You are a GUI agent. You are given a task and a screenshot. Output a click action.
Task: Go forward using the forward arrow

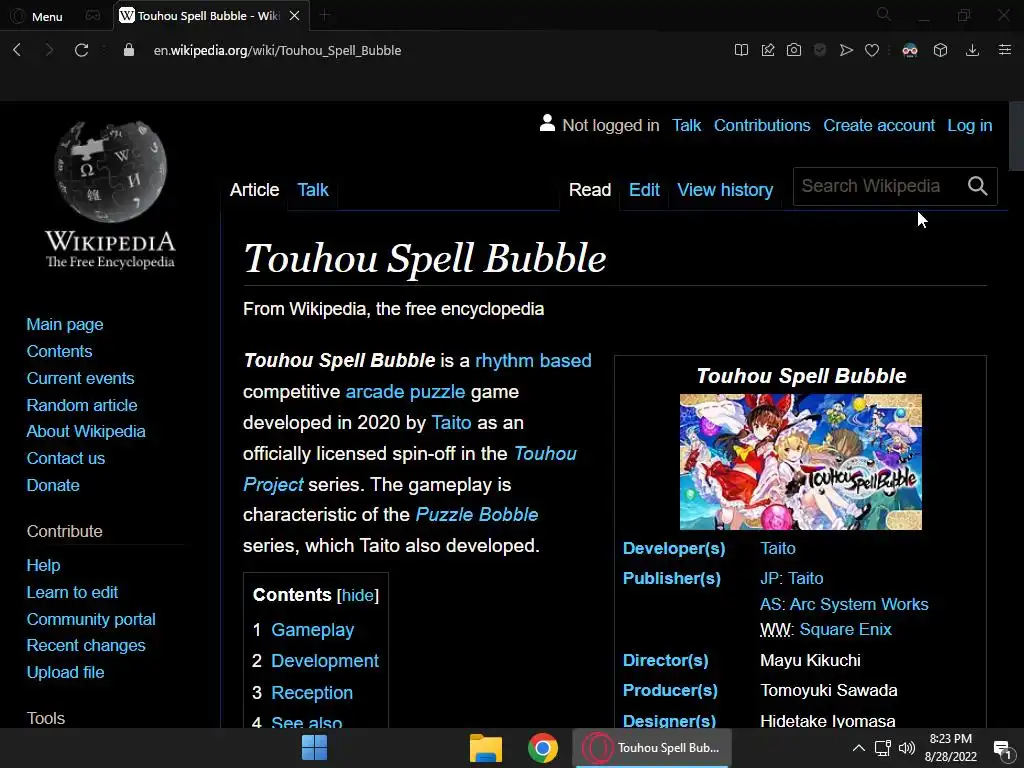49,50
